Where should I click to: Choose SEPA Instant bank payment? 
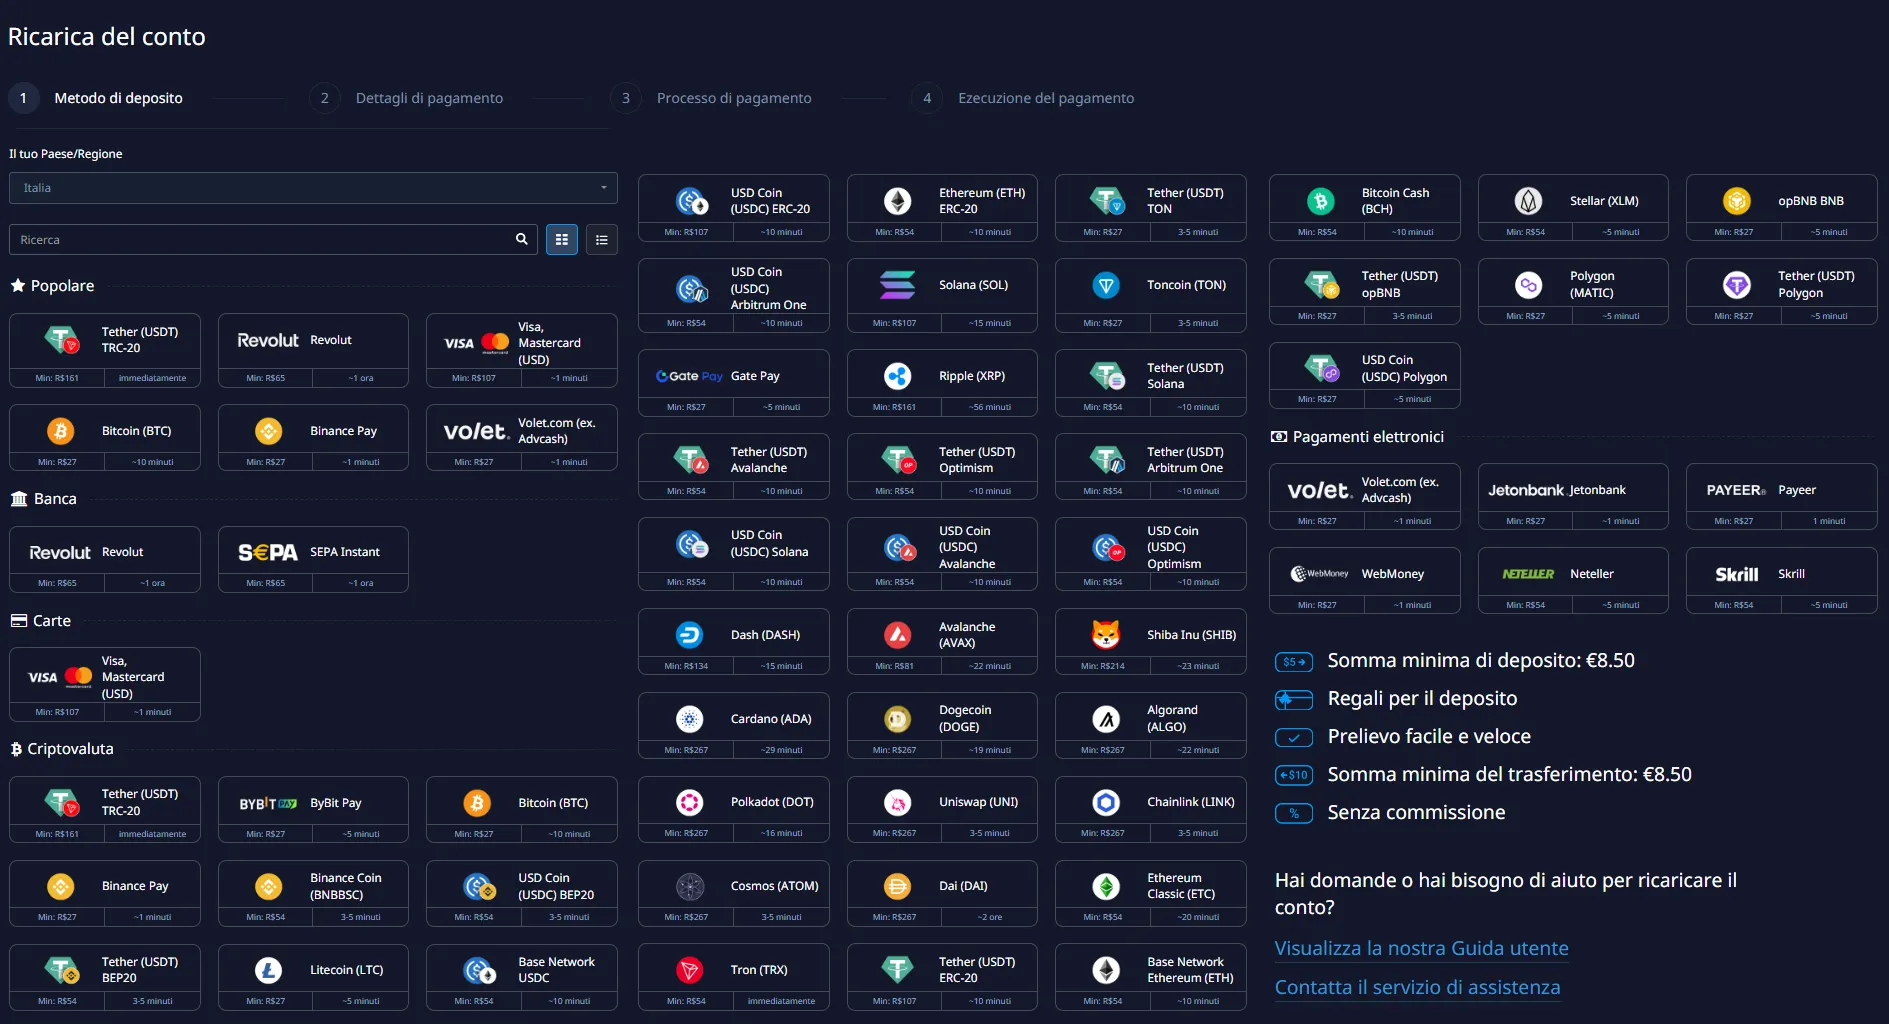point(313,553)
